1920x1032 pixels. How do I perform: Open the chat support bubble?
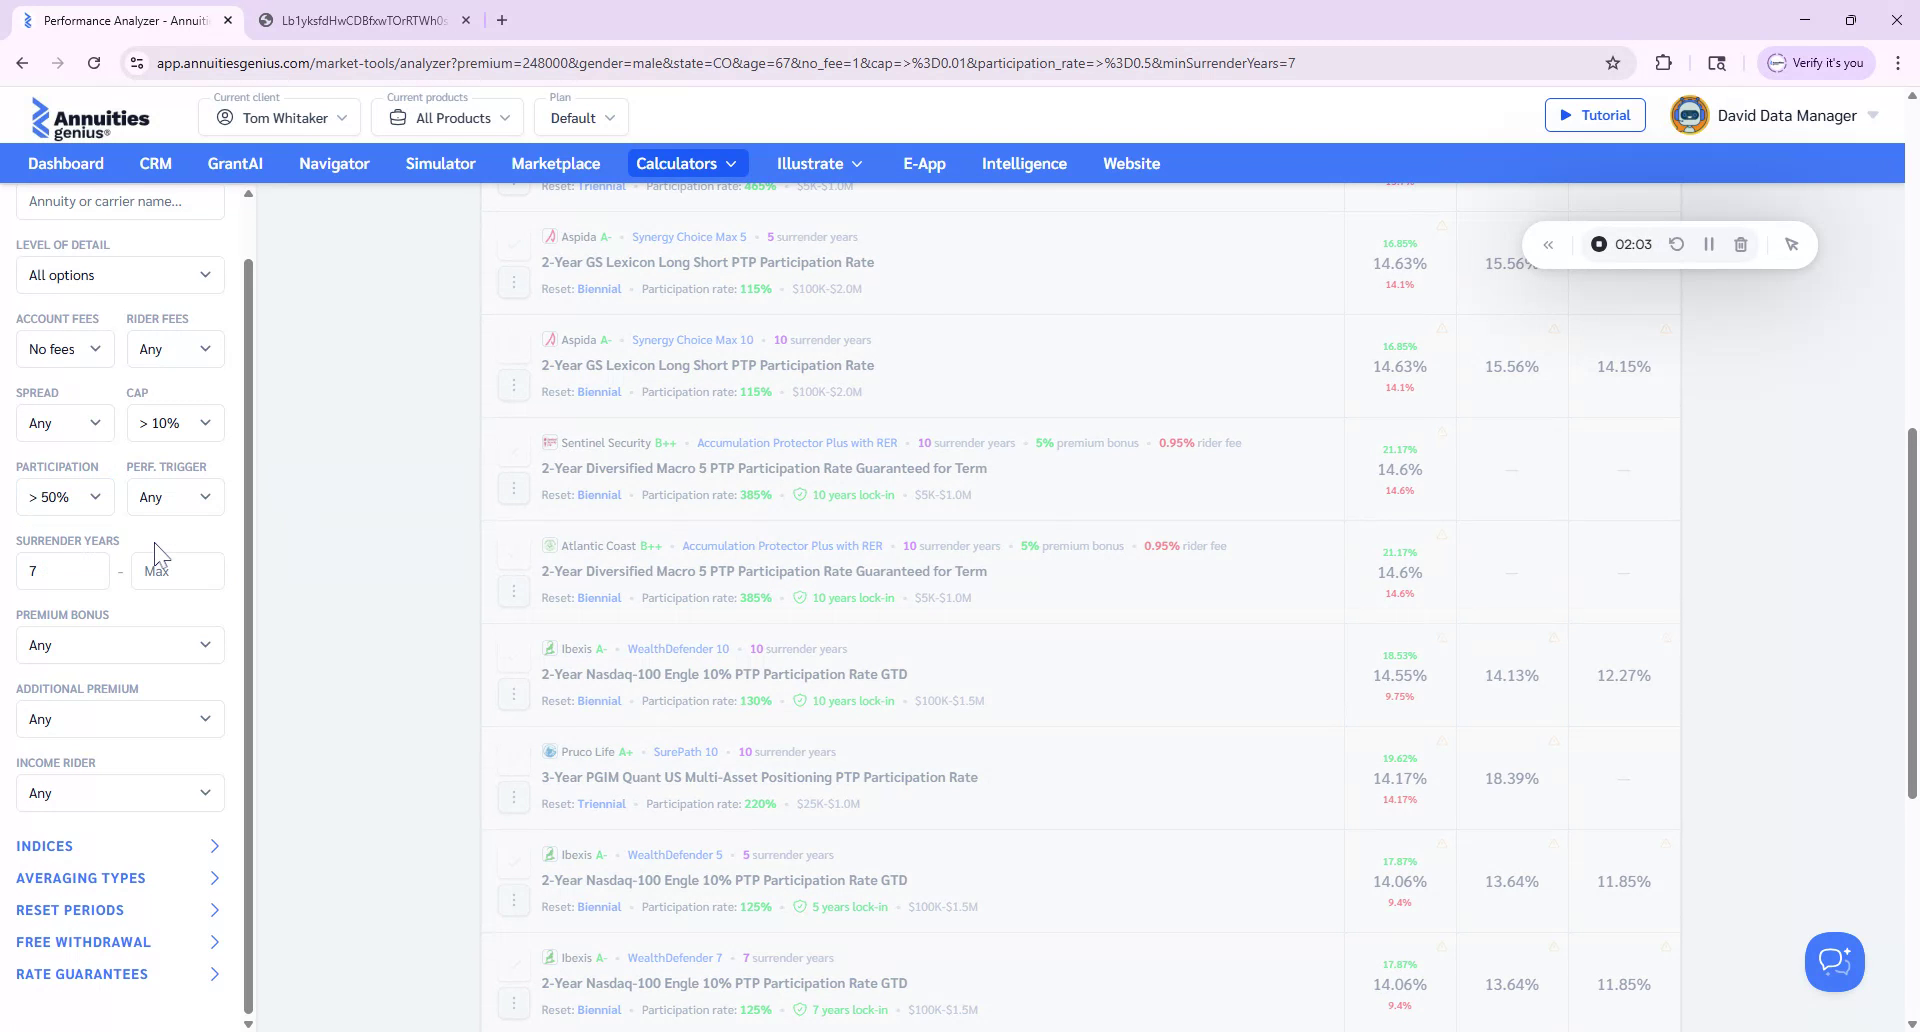pos(1834,961)
